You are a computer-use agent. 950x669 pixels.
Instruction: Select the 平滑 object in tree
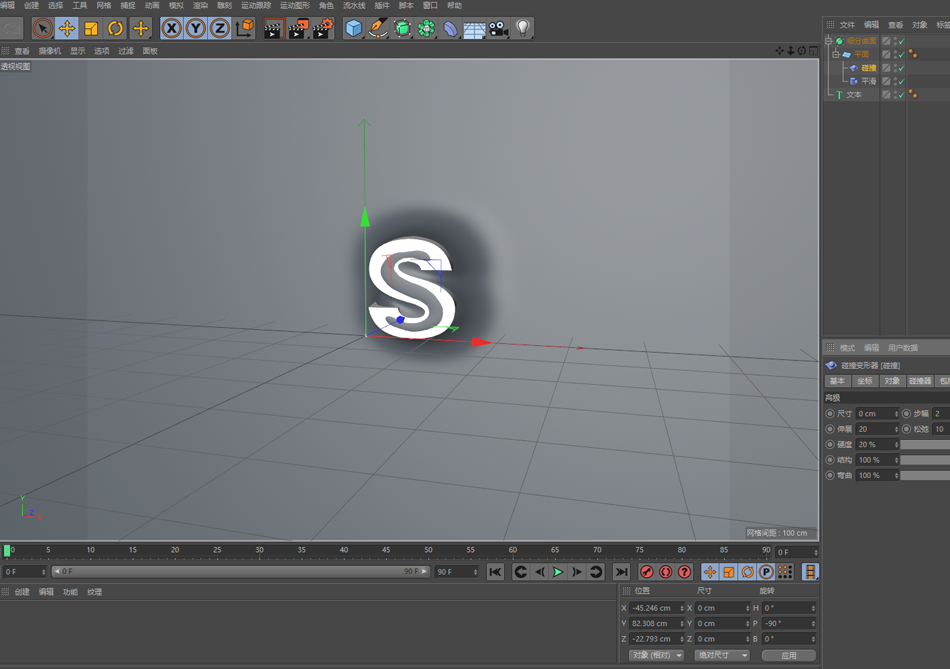point(869,81)
